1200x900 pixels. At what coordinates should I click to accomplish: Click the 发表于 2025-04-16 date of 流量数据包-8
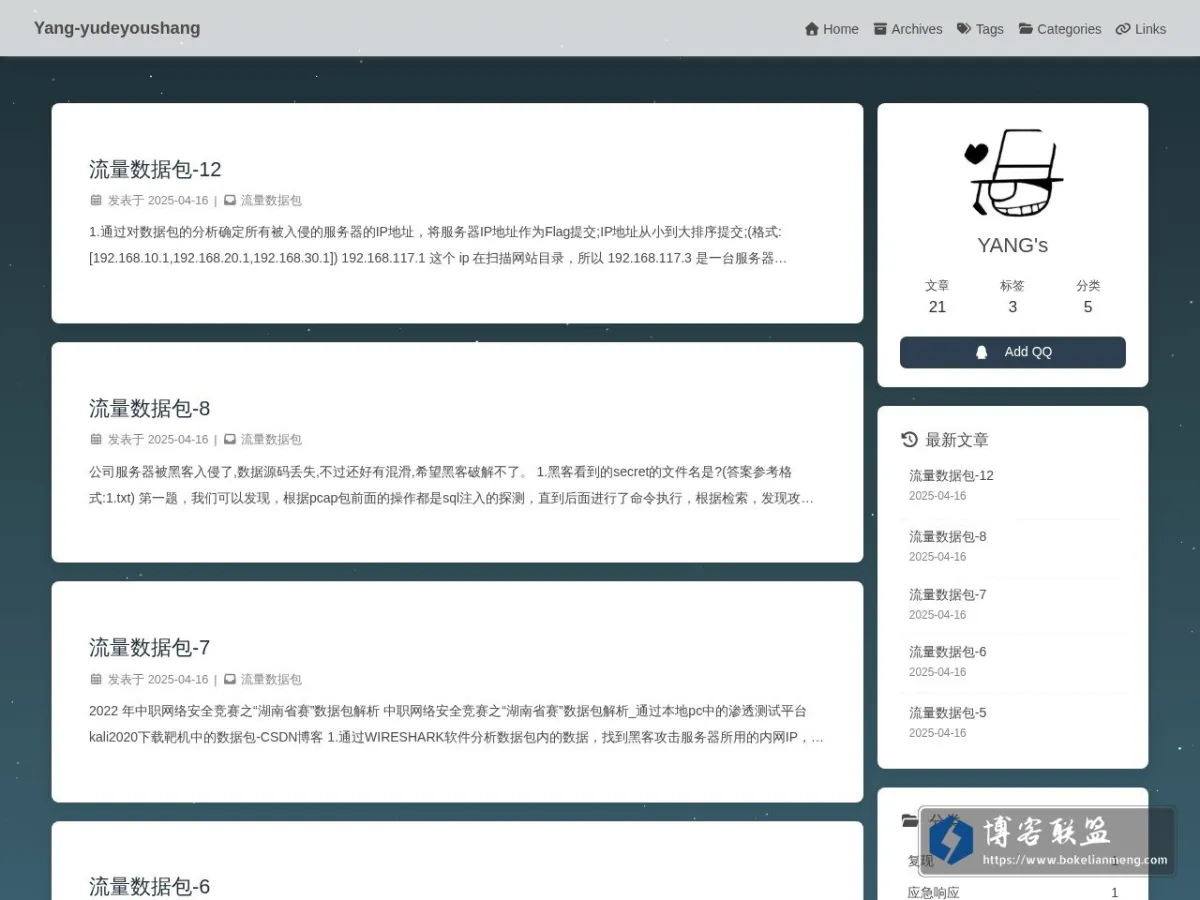(158, 439)
